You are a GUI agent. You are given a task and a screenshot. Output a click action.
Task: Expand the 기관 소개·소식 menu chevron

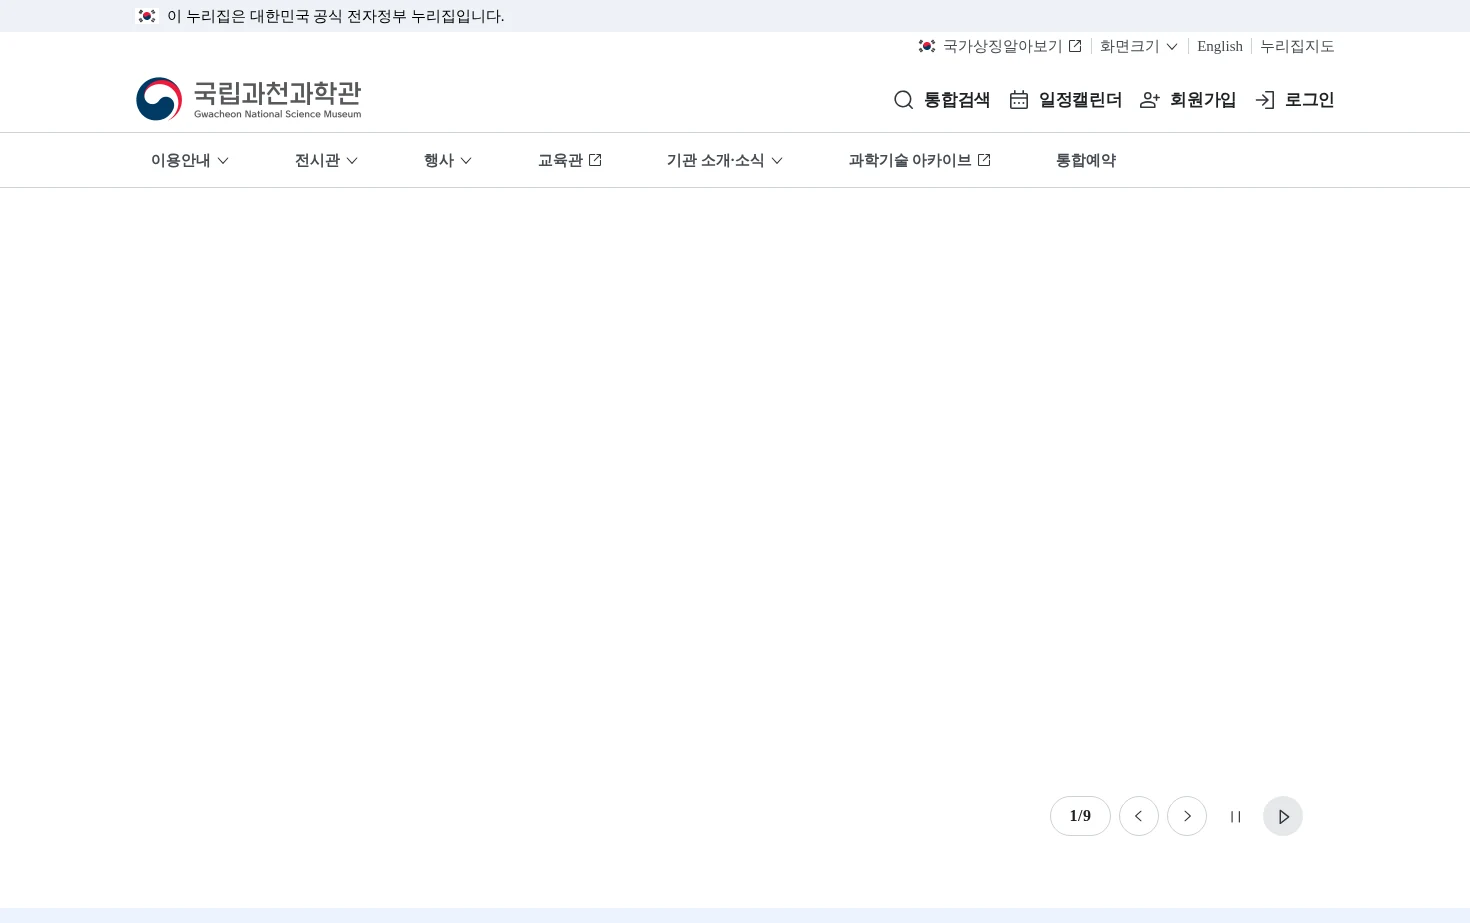pos(777,160)
